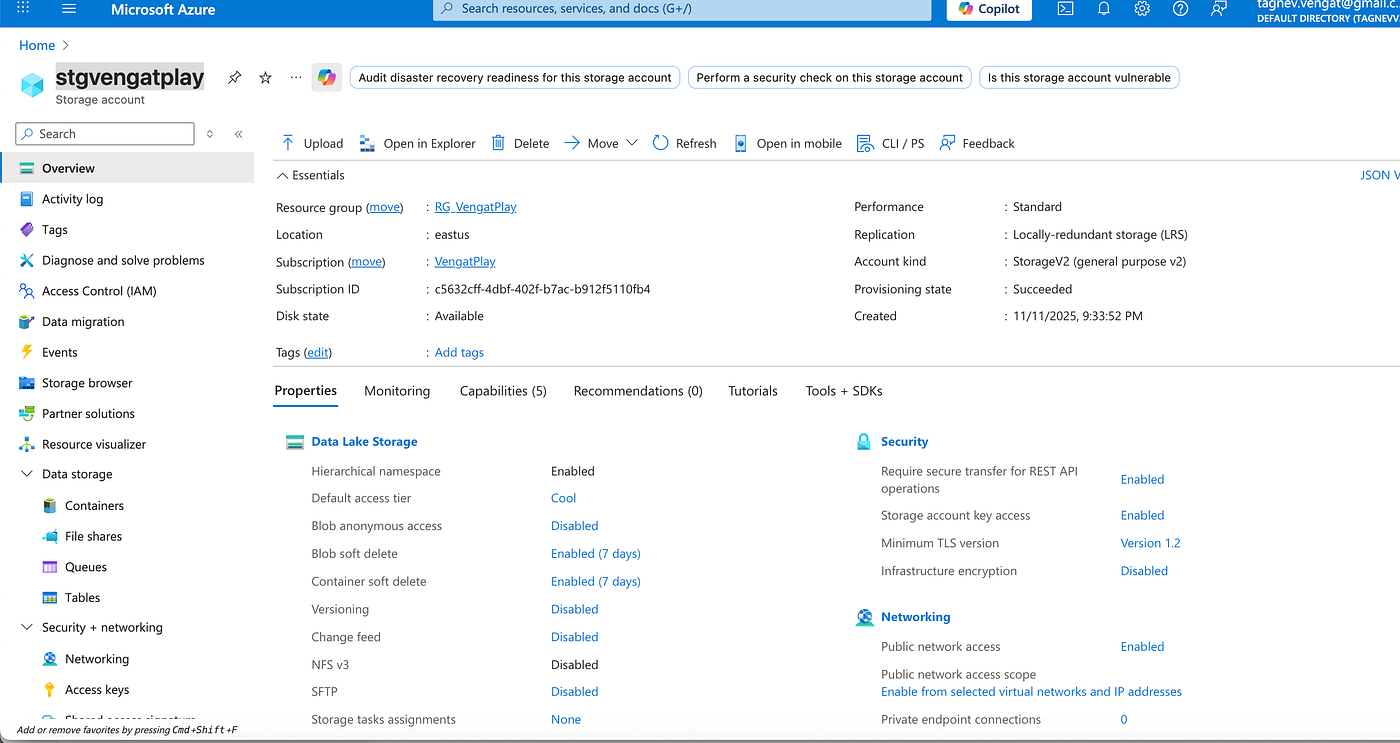The width and height of the screenshot is (1400, 743).
Task: Click the Copilot button in header
Action: [989, 8]
